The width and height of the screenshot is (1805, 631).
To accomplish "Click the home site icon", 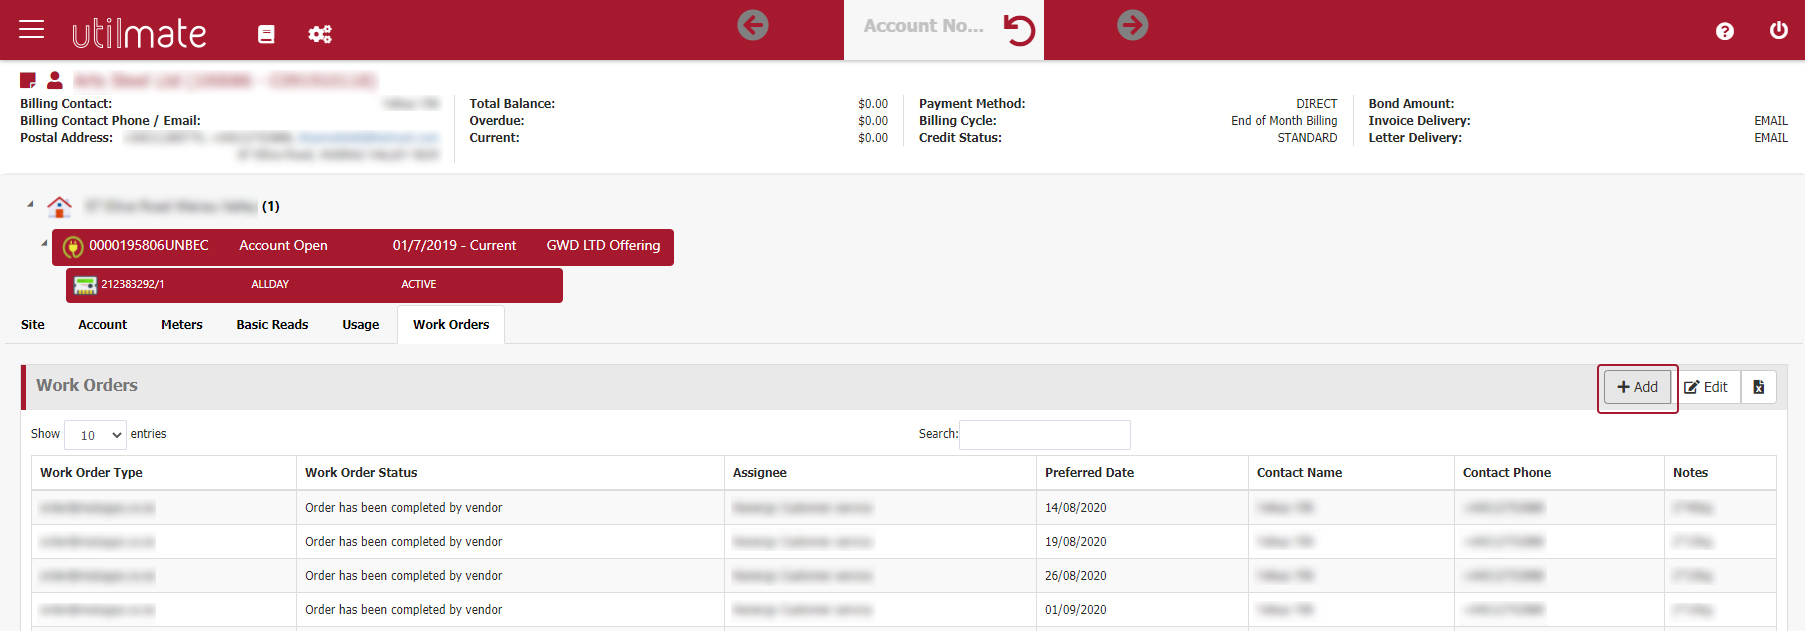I will [60, 207].
